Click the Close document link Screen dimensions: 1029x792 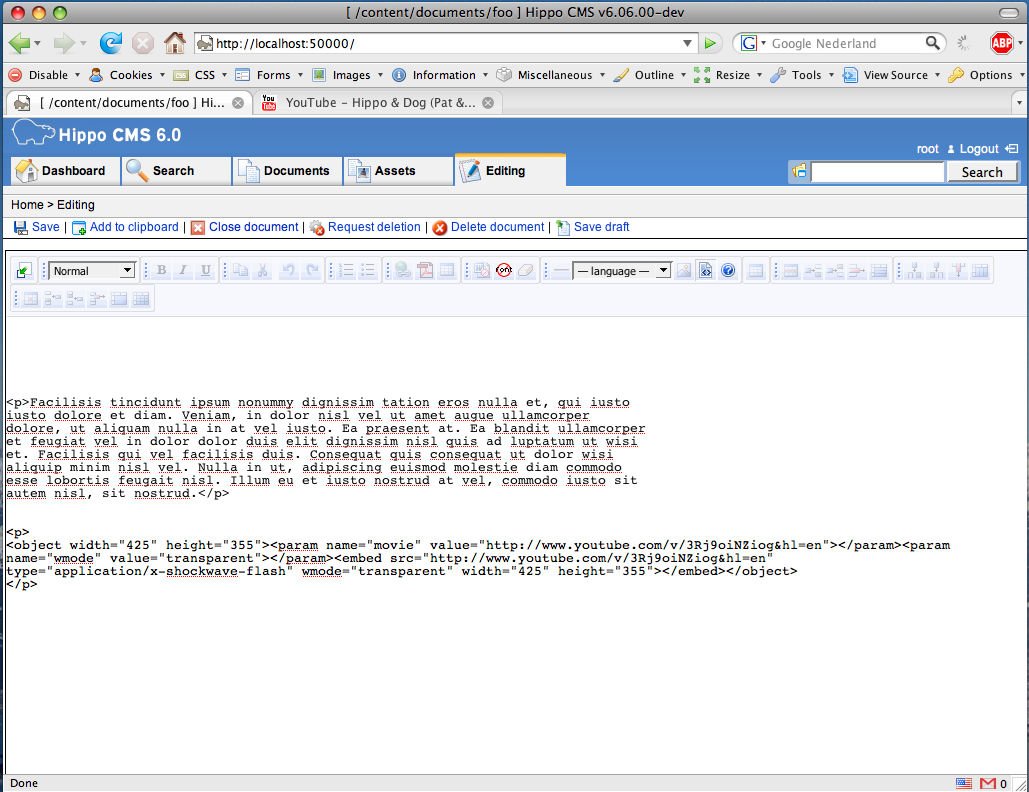pyautogui.click(x=253, y=227)
